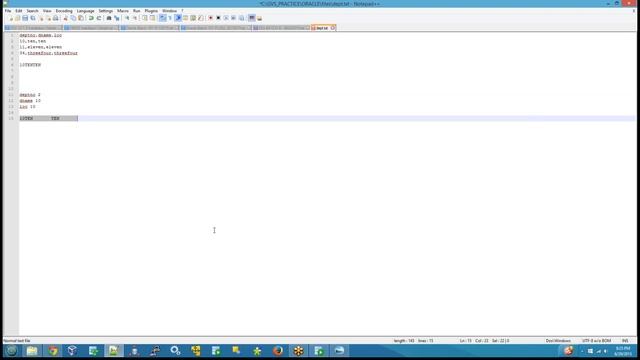Click 'length : 143' status entry
Image resolution: width=640 pixels, height=360 pixels.
click(404, 340)
